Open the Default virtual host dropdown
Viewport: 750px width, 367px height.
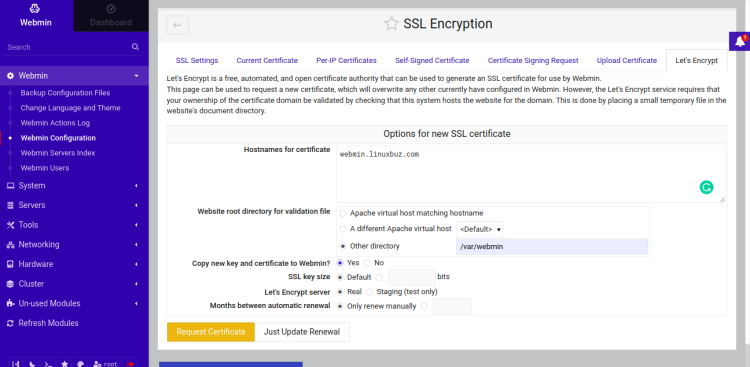pyautogui.click(x=480, y=229)
